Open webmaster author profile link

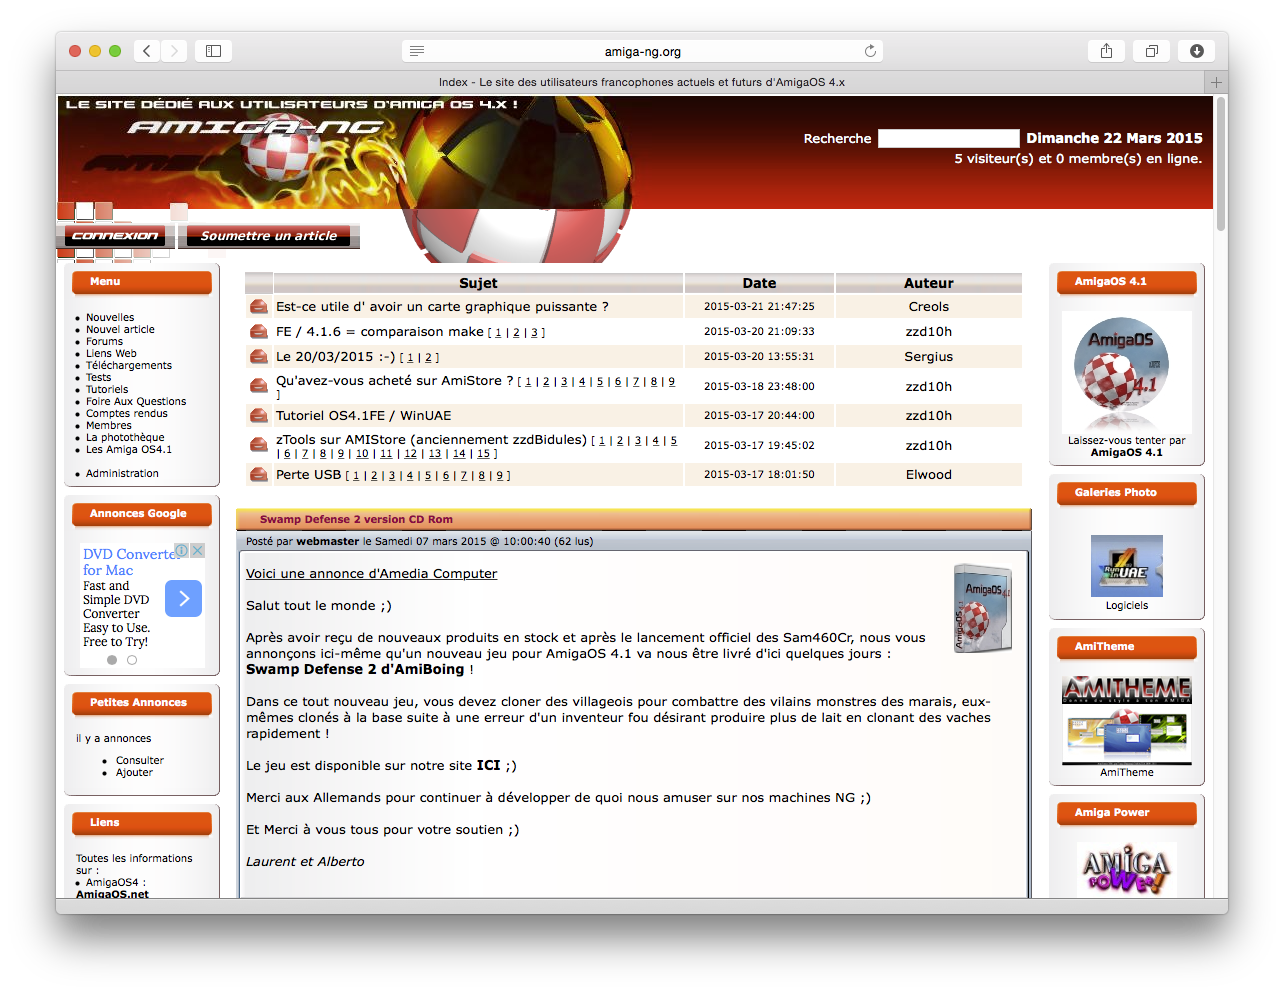tap(327, 541)
